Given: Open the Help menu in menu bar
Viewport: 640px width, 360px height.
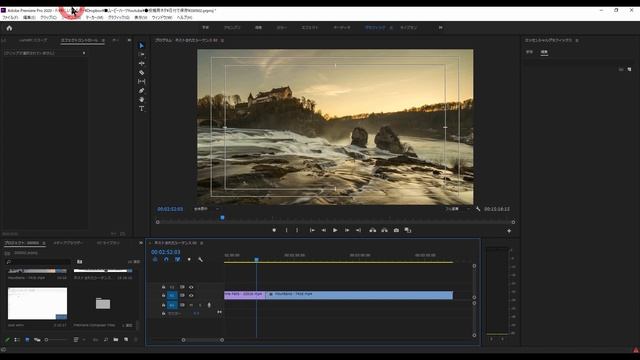Looking at the screenshot, I should point(184,18).
